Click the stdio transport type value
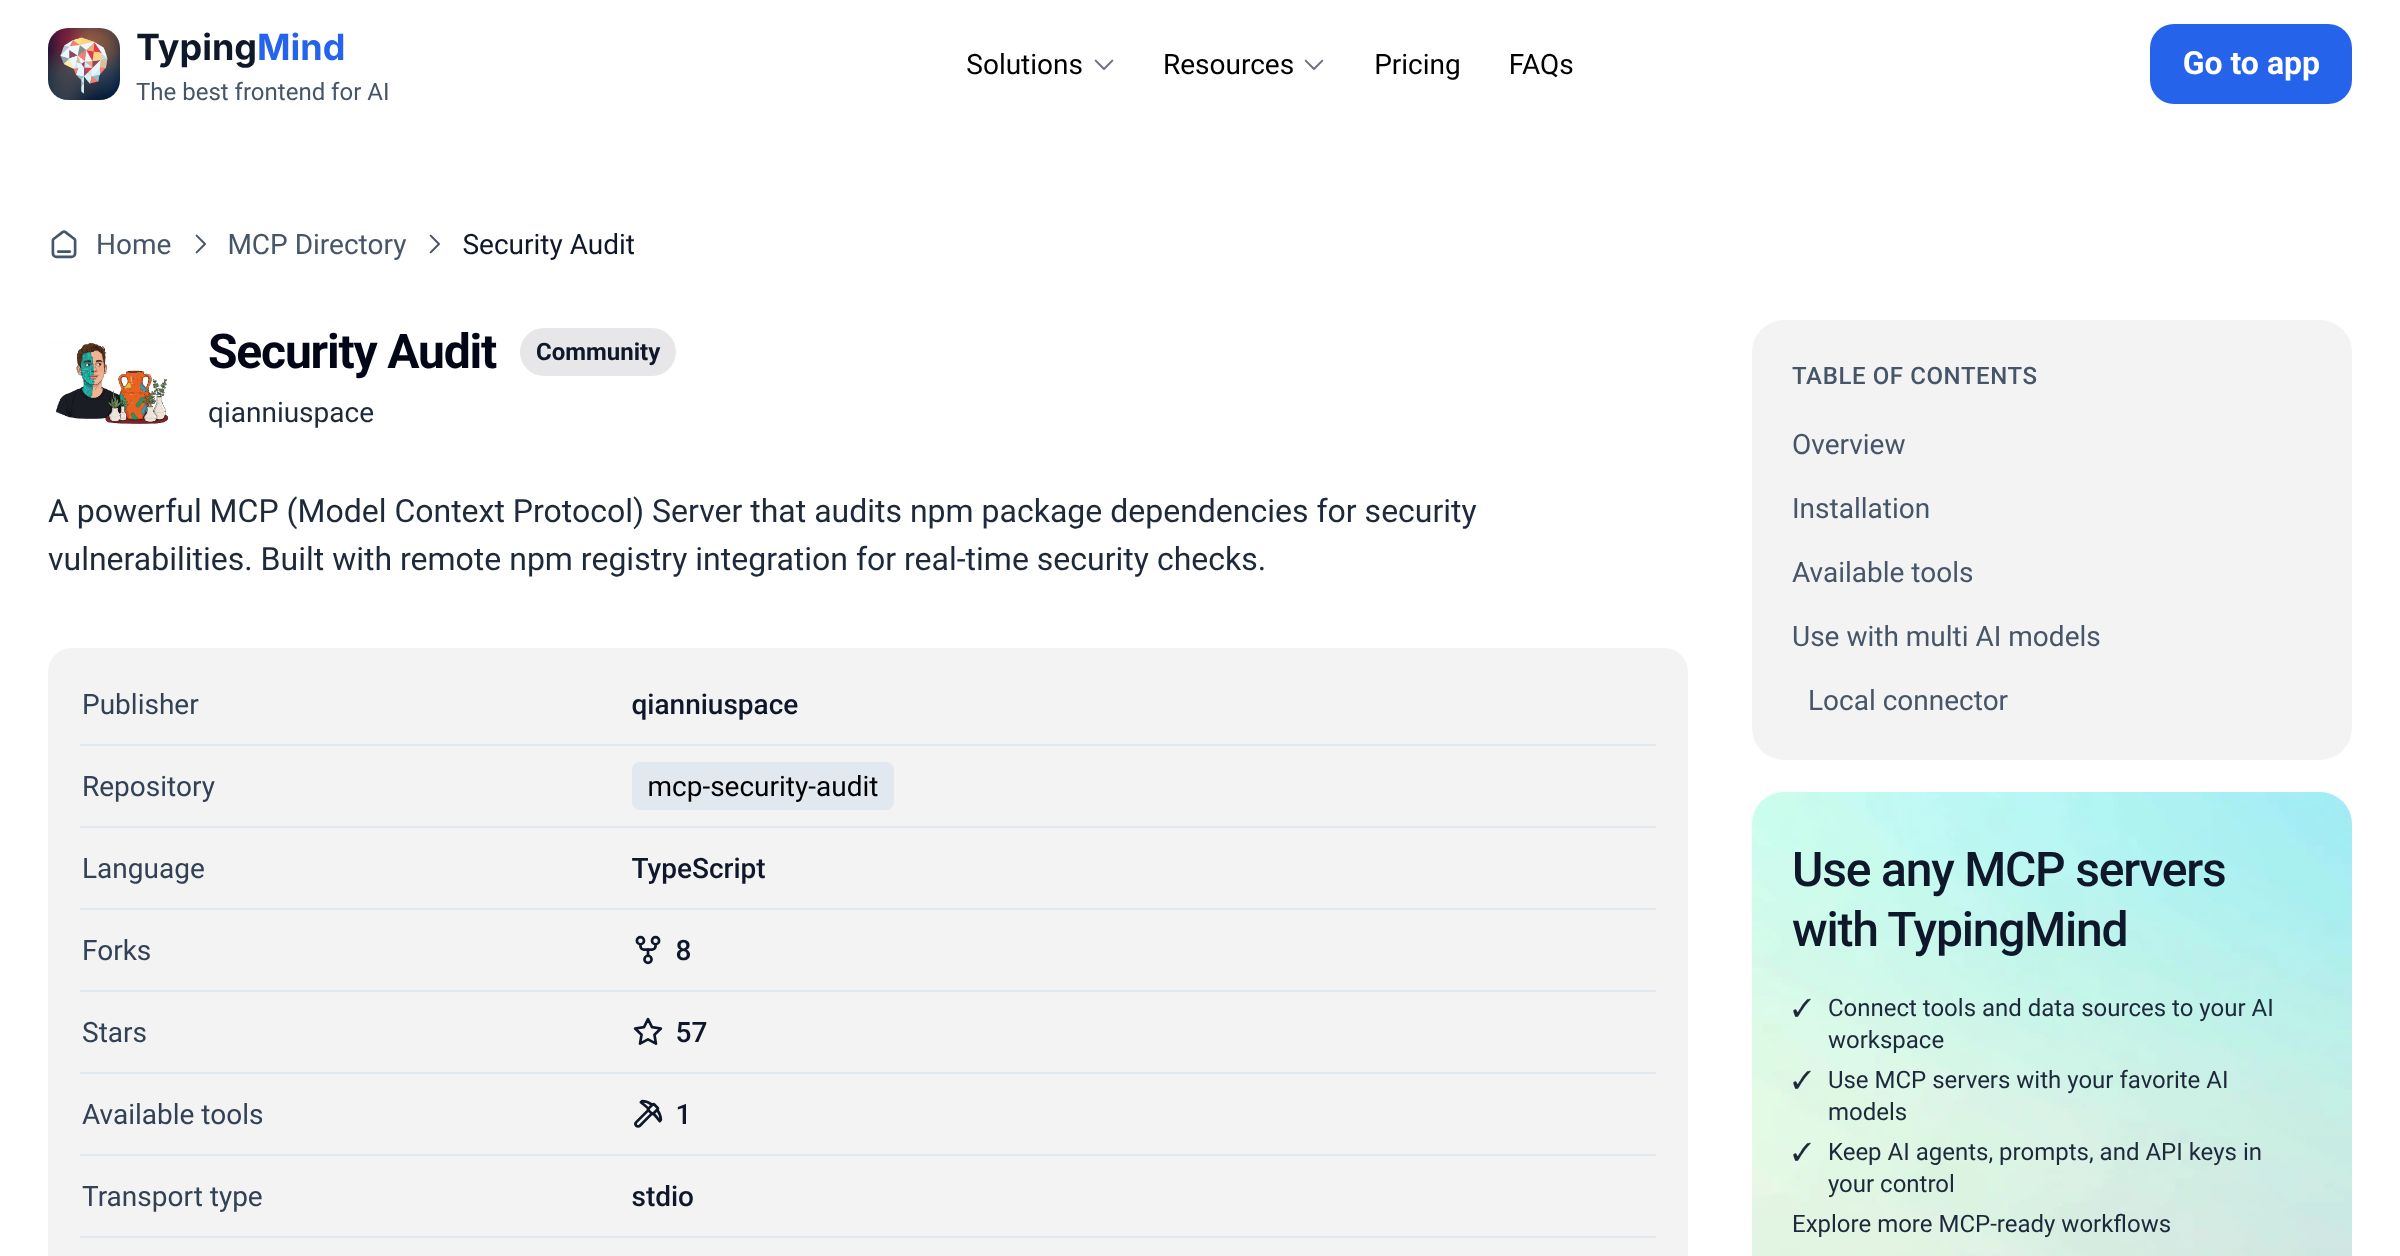This screenshot has height=1256, width=2400. (x=662, y=1196)
